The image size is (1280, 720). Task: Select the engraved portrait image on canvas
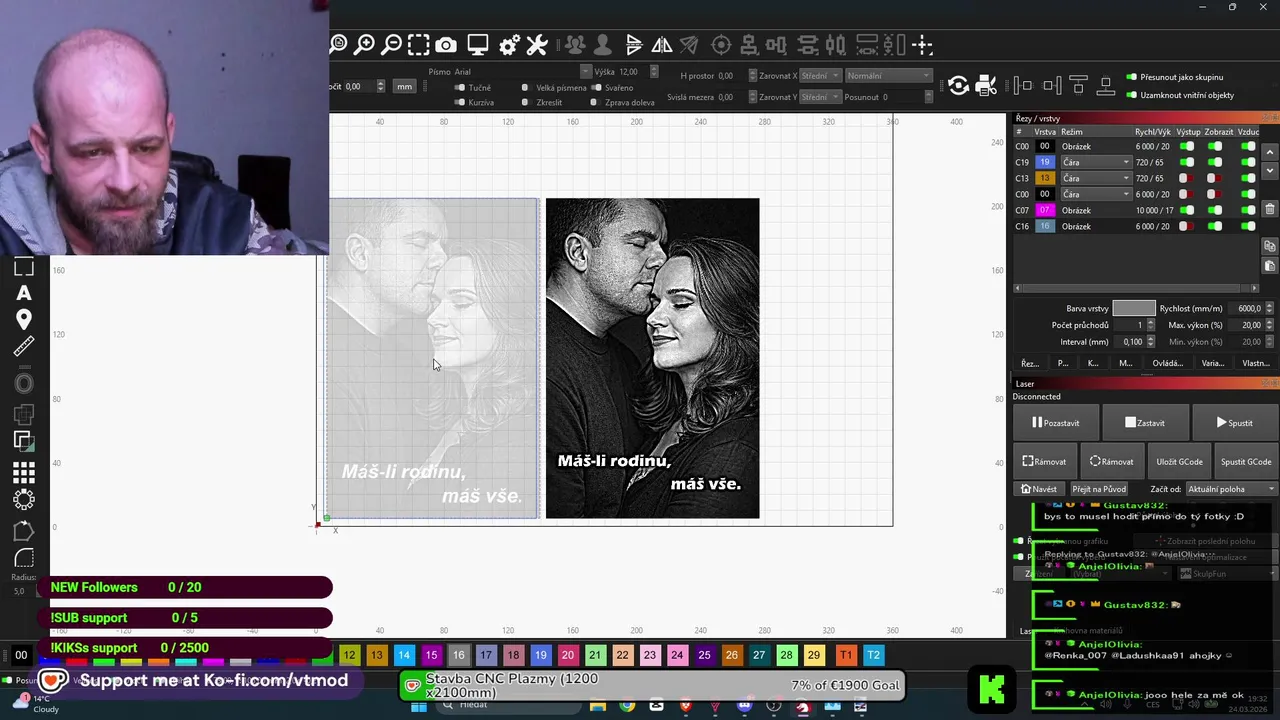click(x=652, y=358)
